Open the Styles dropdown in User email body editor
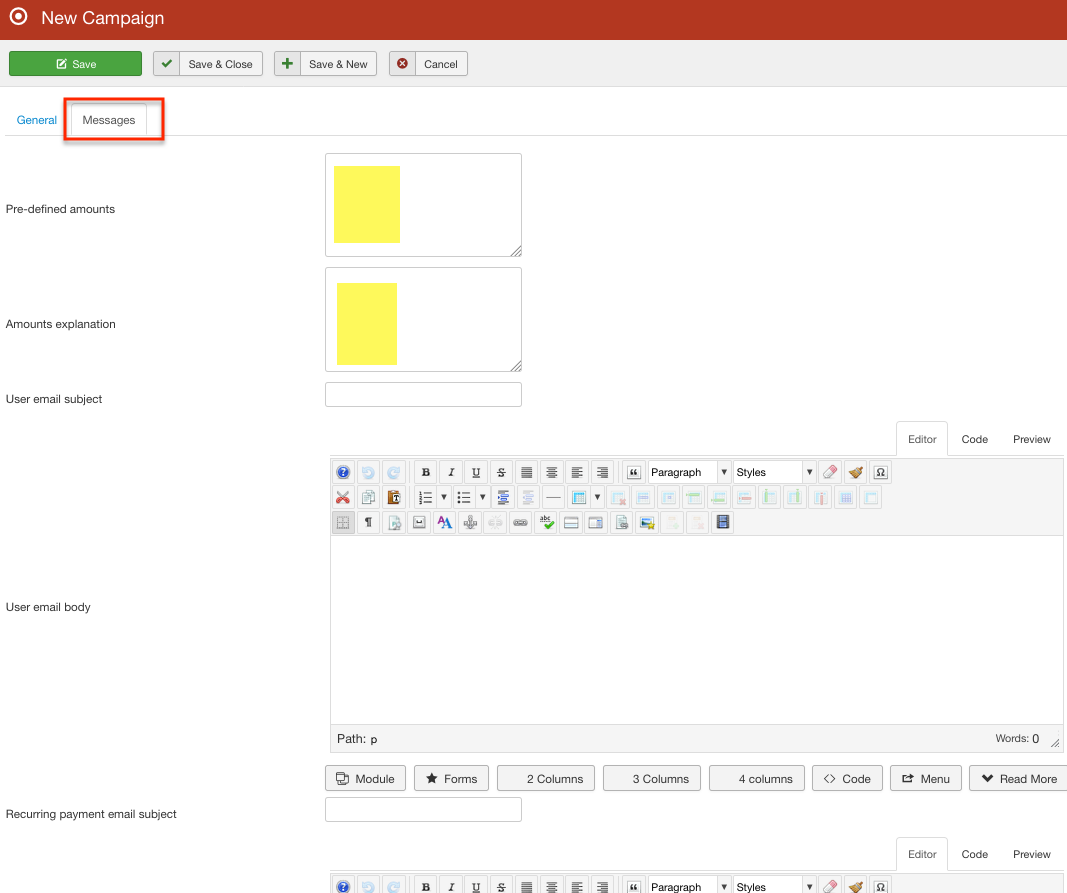 774,473
